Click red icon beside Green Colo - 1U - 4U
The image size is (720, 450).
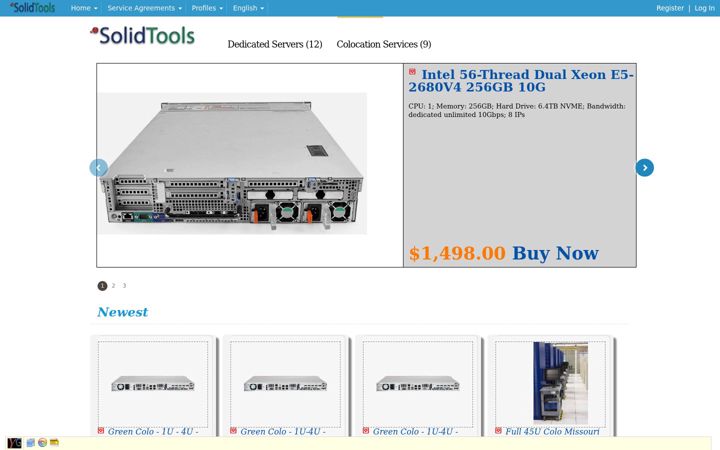point(101,430)
